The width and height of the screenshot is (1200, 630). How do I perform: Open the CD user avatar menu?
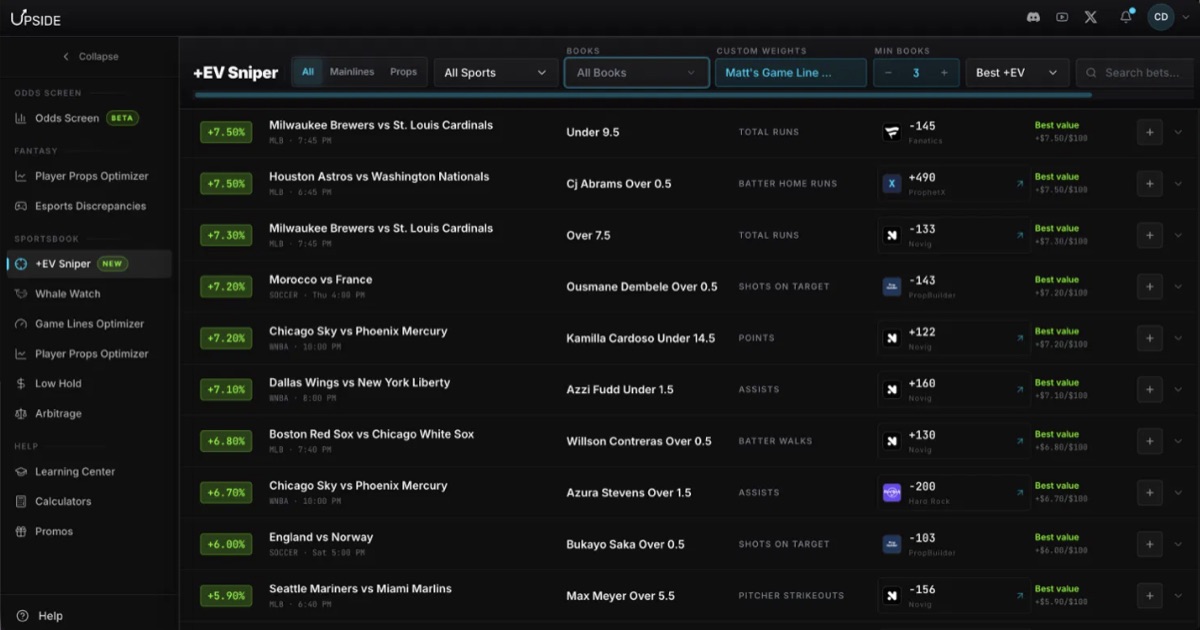coord(1161,17)
